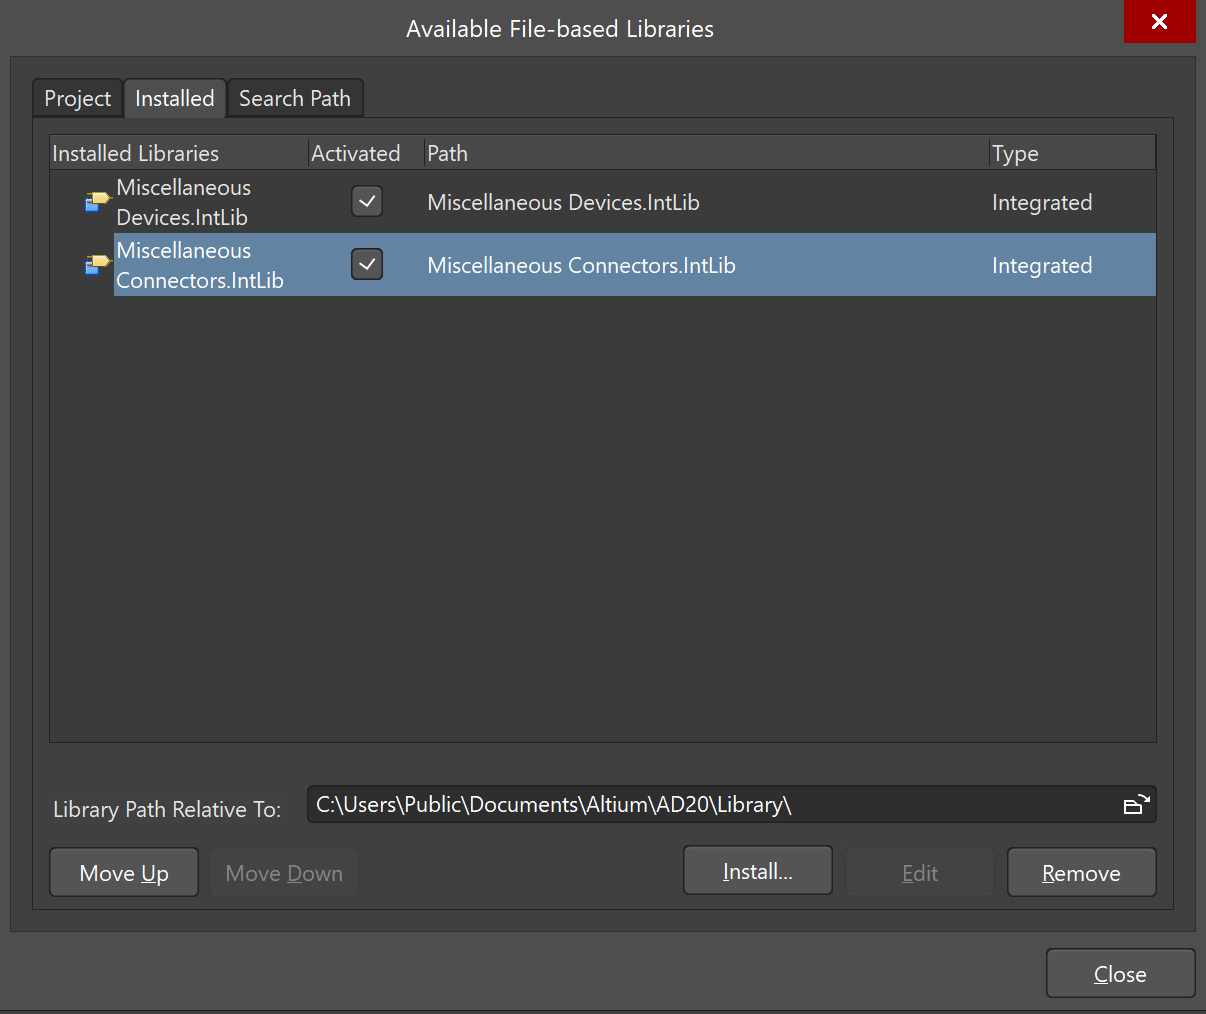The width and height of the screenshot is (1206, 1014).
Task: Click the red X close window button
Action: pyautogui.click(x=1159, y=22)
